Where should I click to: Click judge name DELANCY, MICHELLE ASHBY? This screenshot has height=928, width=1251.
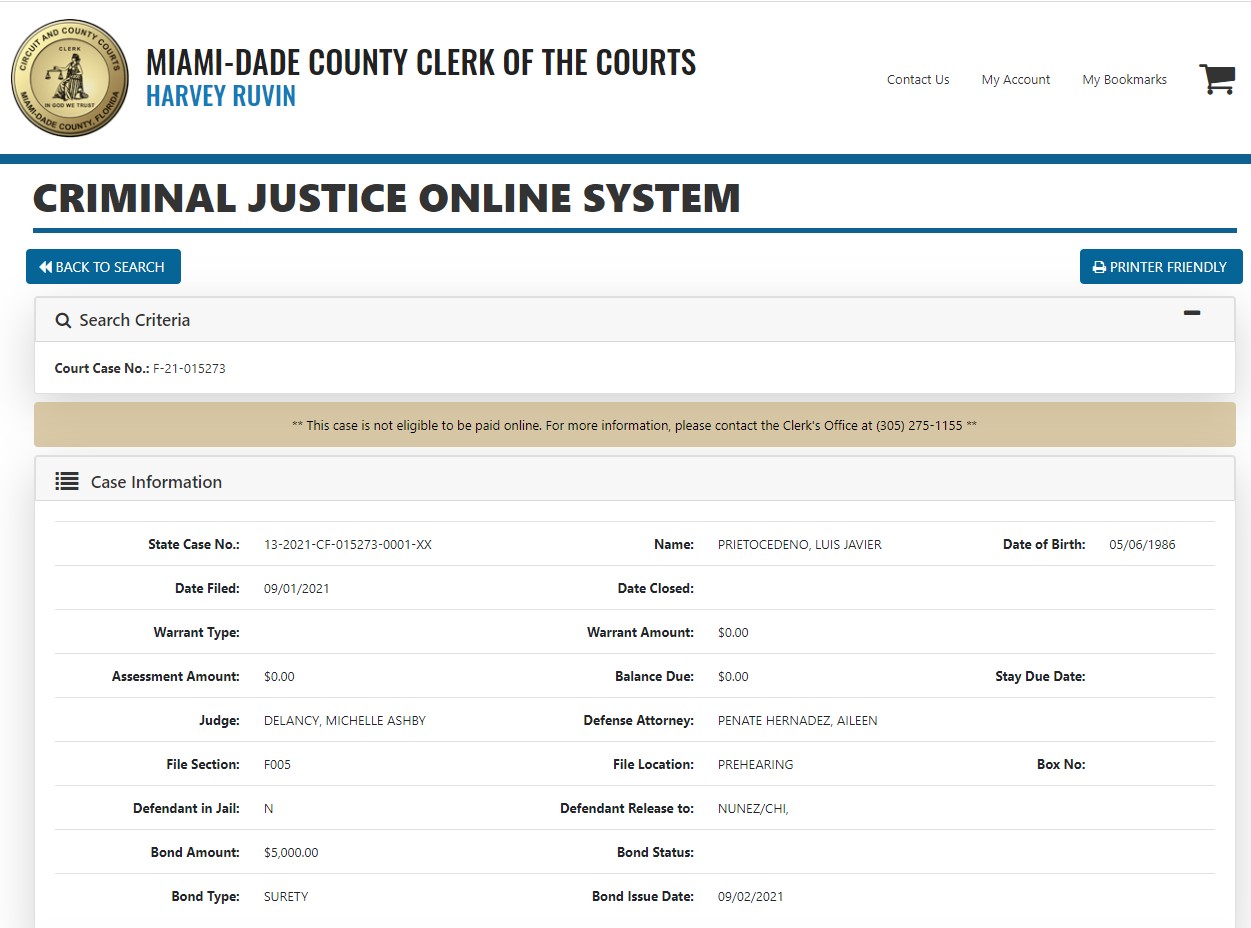(x=344, y=721)
